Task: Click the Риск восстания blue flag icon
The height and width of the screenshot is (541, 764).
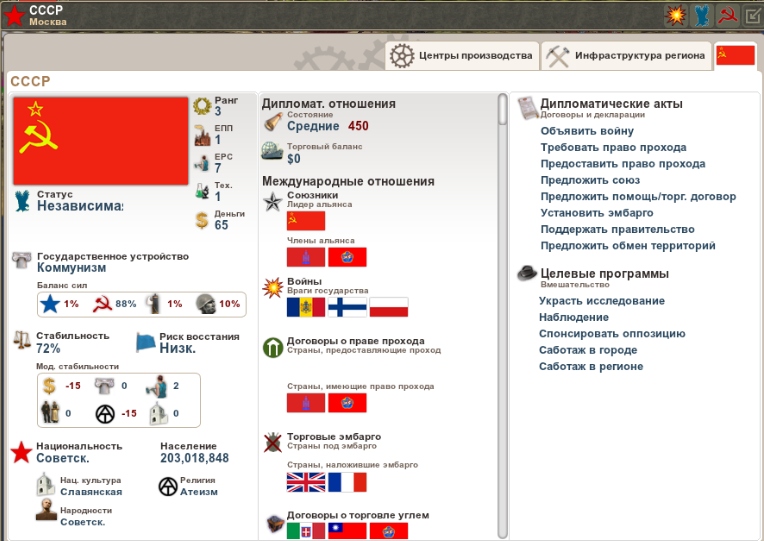Action: [145, 342]
